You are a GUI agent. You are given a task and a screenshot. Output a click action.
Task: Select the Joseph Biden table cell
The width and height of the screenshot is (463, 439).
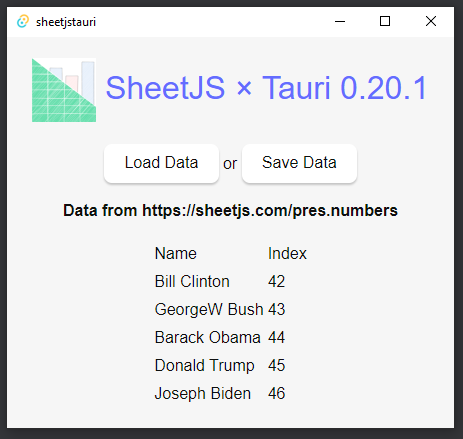point(203,394)
